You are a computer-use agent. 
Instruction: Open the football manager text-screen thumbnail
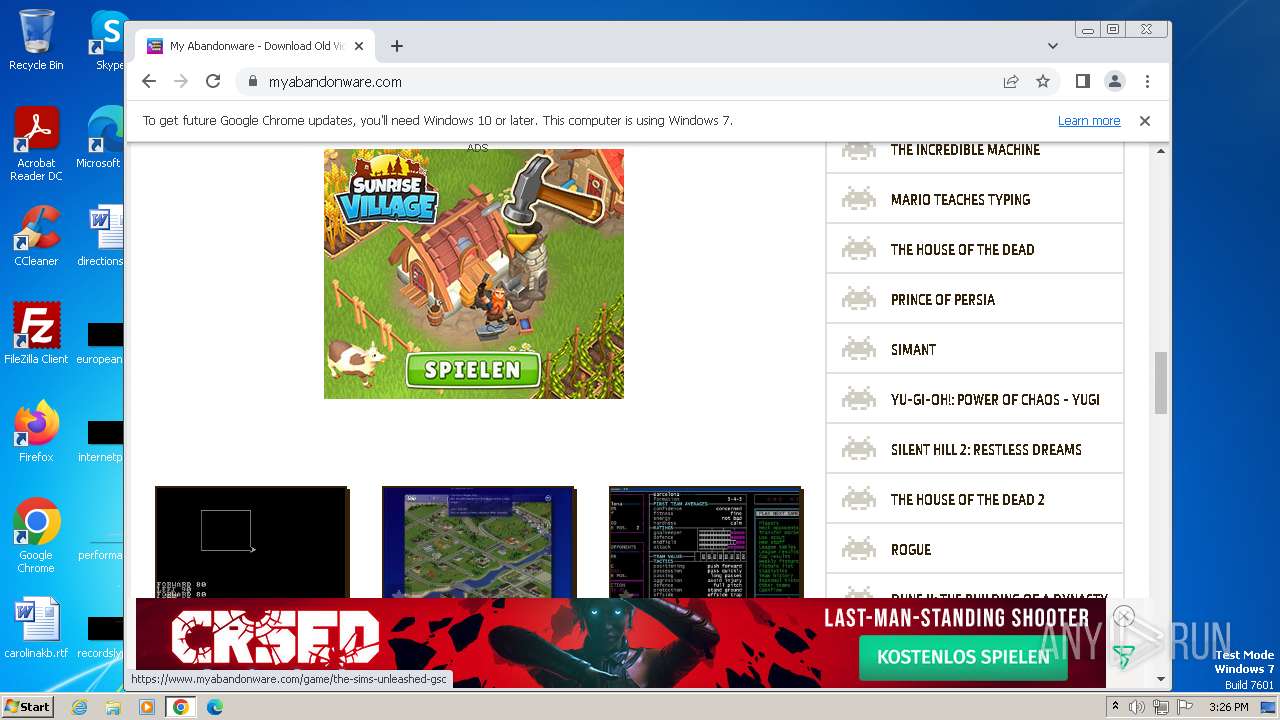(705, 542)
